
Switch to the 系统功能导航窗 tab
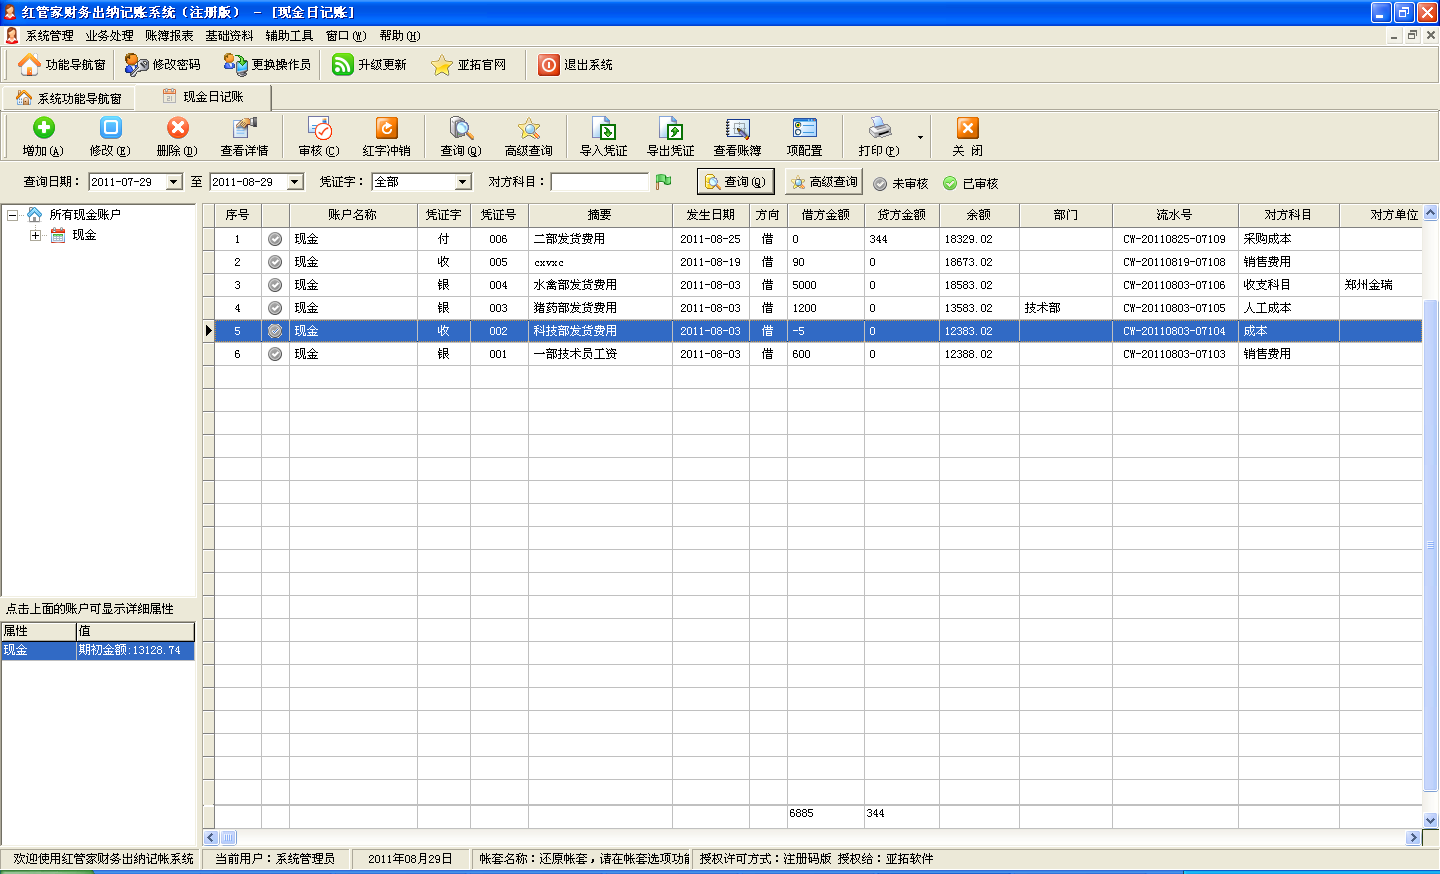coord(69,98)
